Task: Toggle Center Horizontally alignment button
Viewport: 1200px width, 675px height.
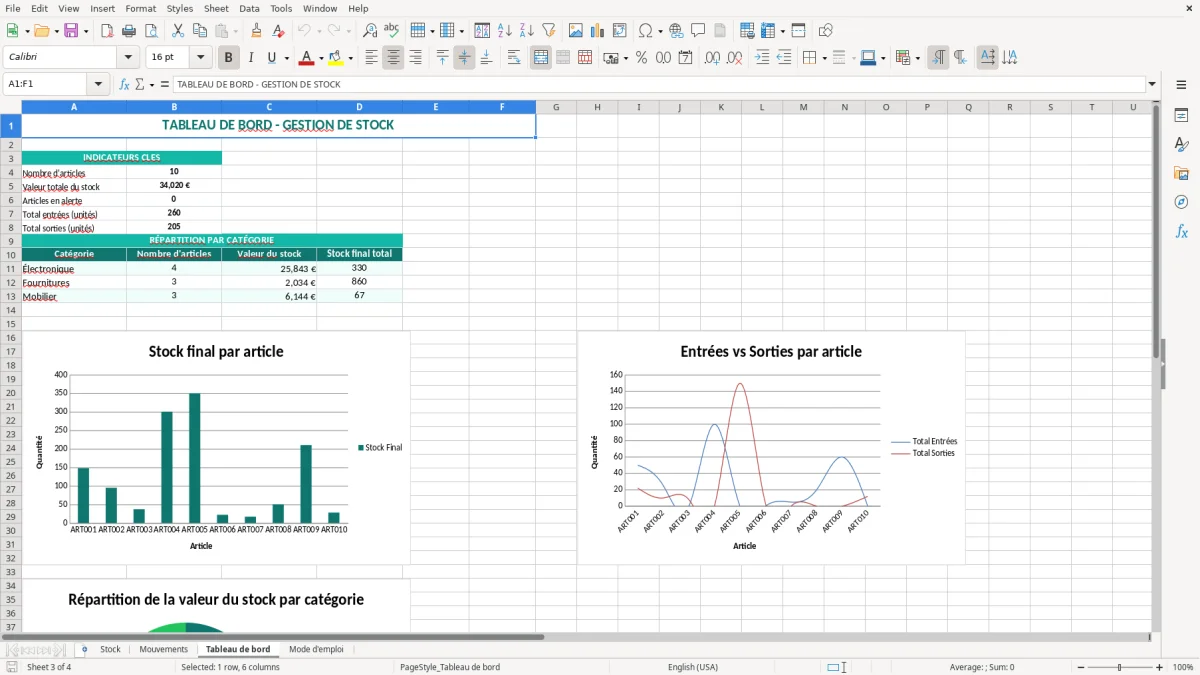Action: [393, 58]
